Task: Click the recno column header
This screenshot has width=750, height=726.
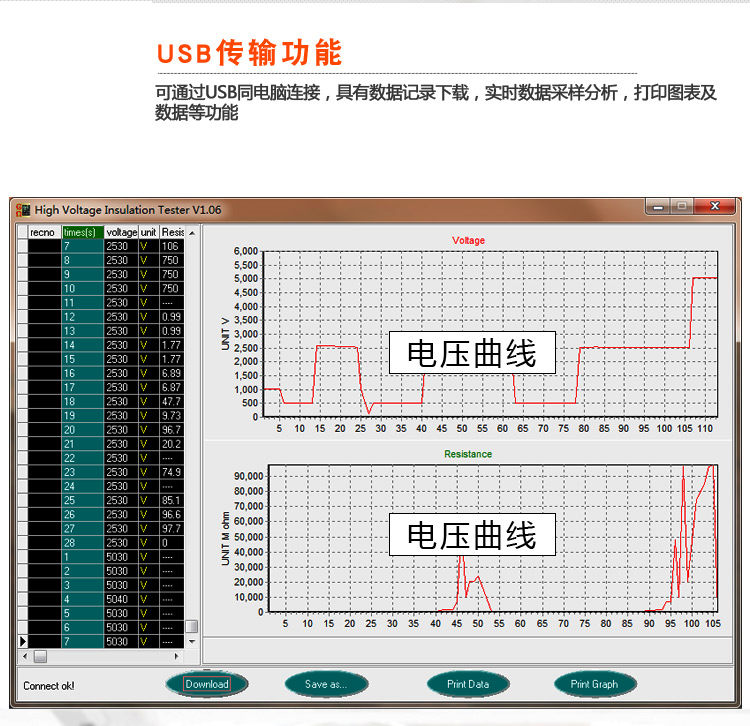Action: coord(43,232)
